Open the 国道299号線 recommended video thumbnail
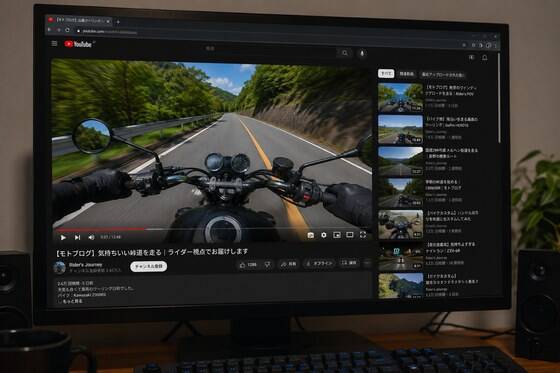The image size is (560, 373). (400, 161)
